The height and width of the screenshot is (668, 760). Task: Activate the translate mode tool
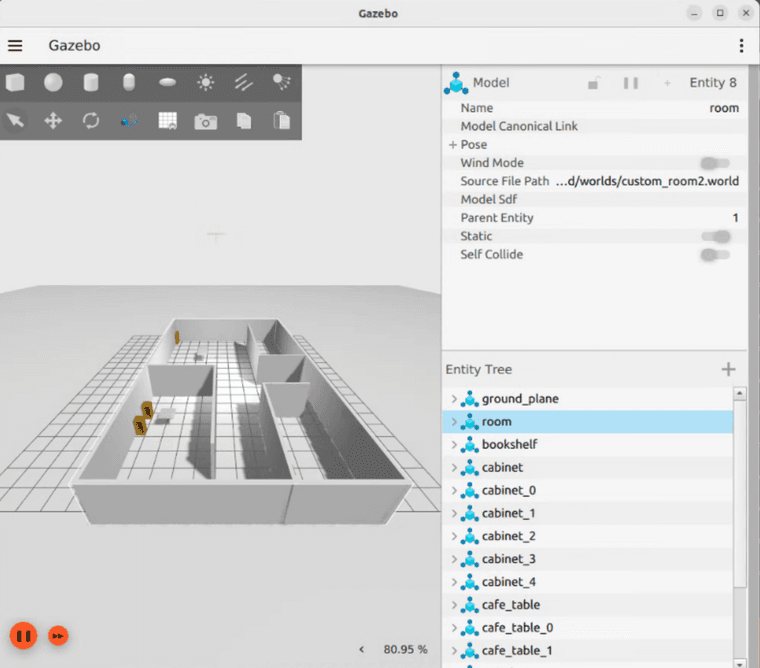(53, 120)
